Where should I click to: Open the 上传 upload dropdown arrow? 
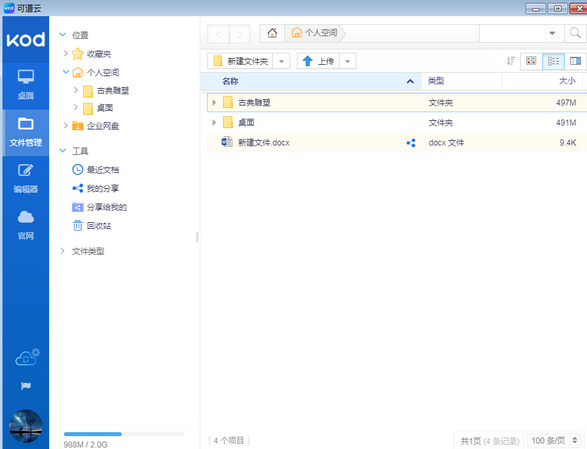pyautogui.click(x=347, y=61)
